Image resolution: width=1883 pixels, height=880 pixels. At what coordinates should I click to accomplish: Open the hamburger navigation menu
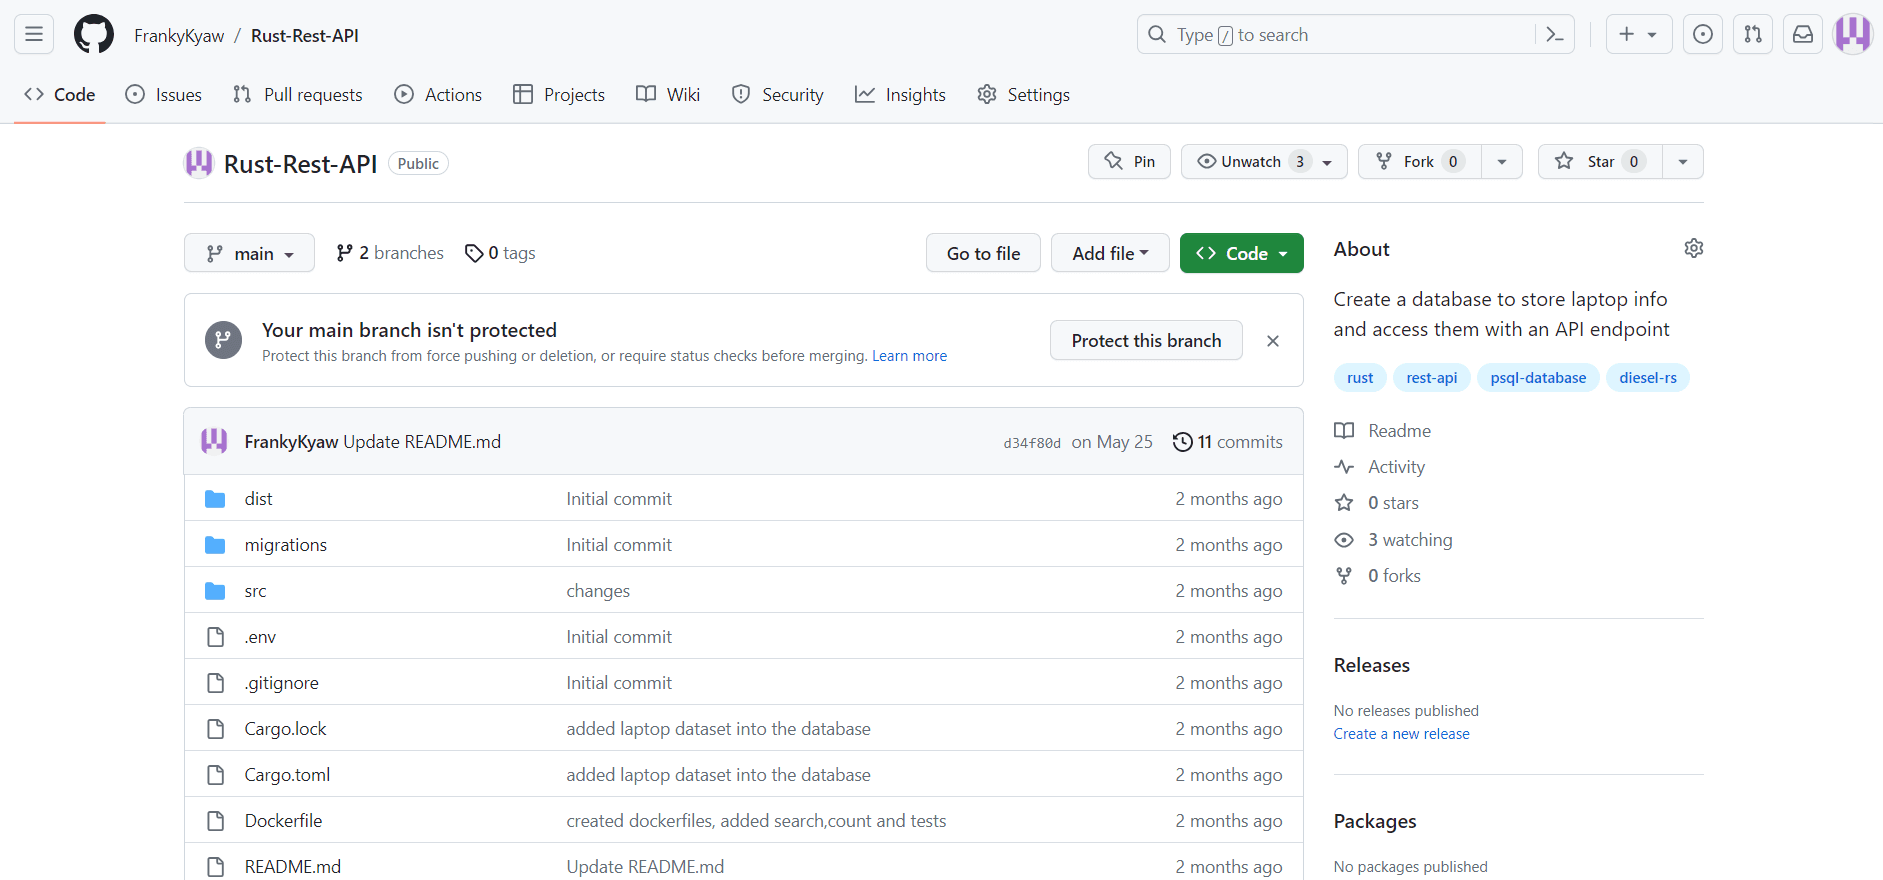[34, 35]
